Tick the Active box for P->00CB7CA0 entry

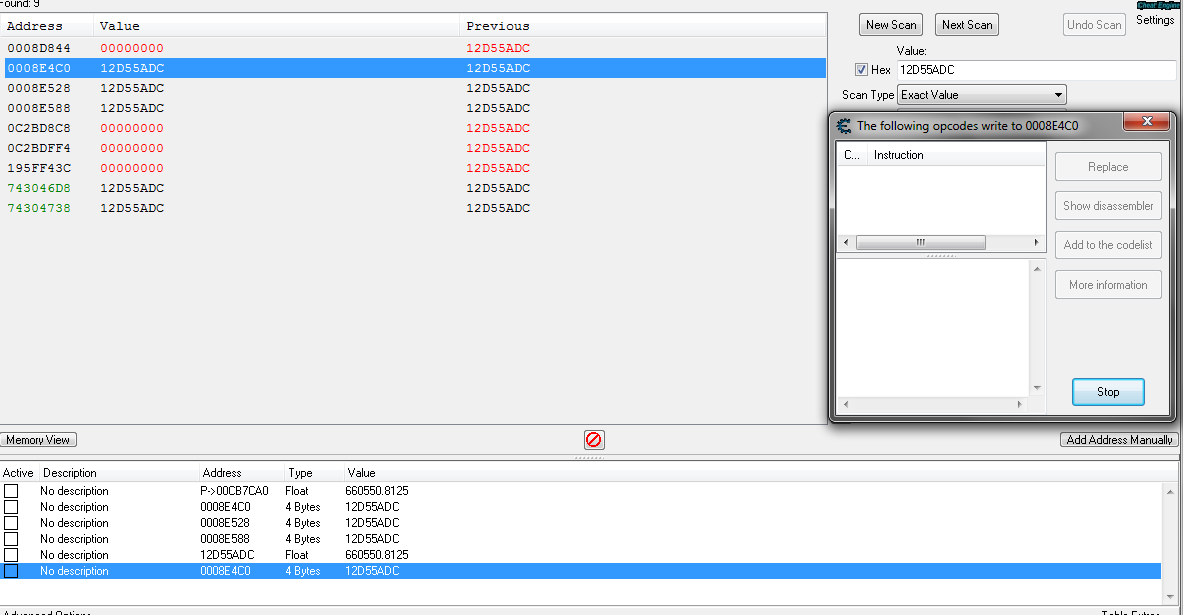(x=11, y=491)
